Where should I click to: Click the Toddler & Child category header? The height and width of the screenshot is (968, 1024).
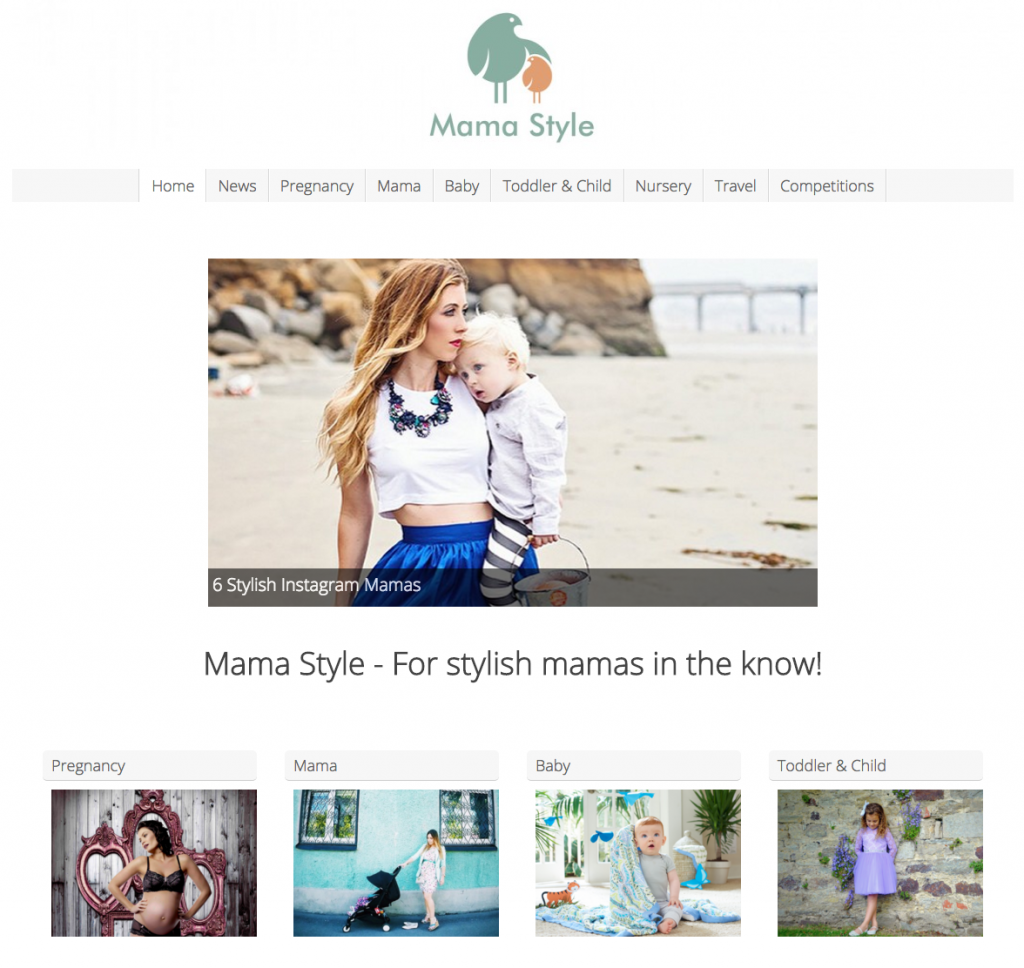[x=876, y=766]
